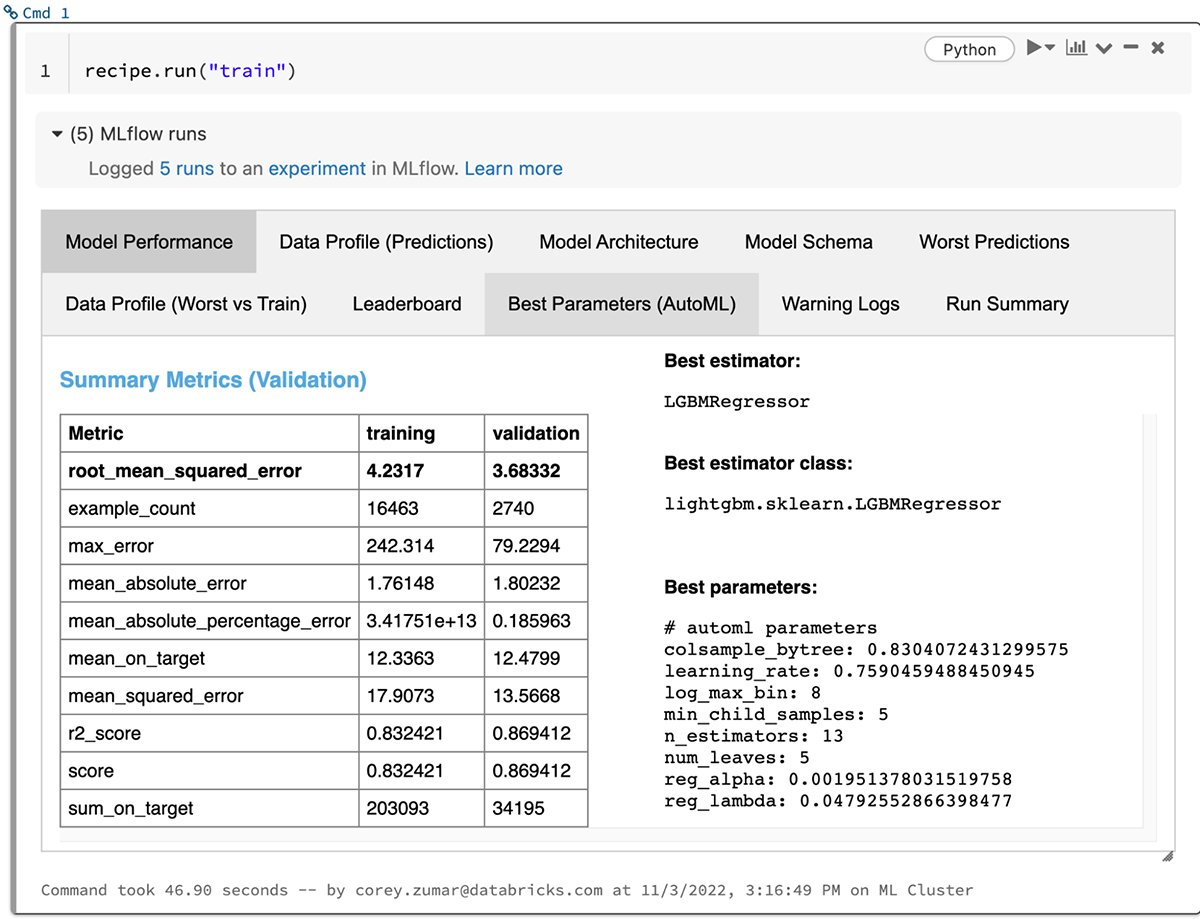Click the bar chart dashboard icon
The image size is (1200, 919).
point(1076,48)
